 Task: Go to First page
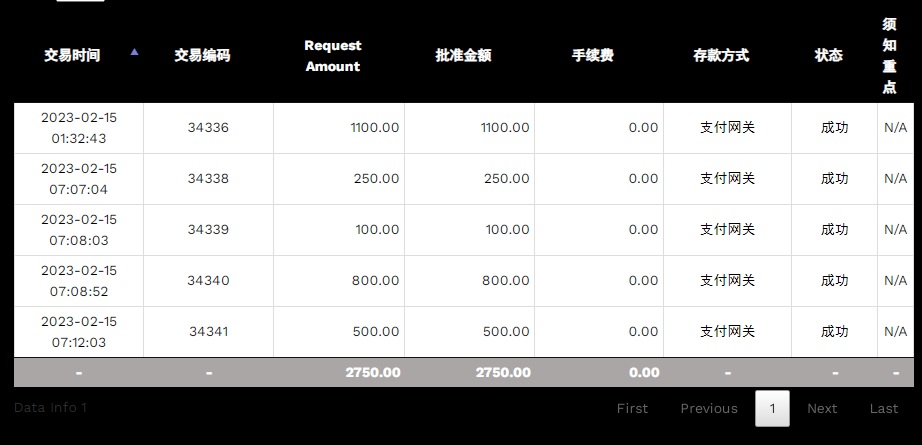632,408
